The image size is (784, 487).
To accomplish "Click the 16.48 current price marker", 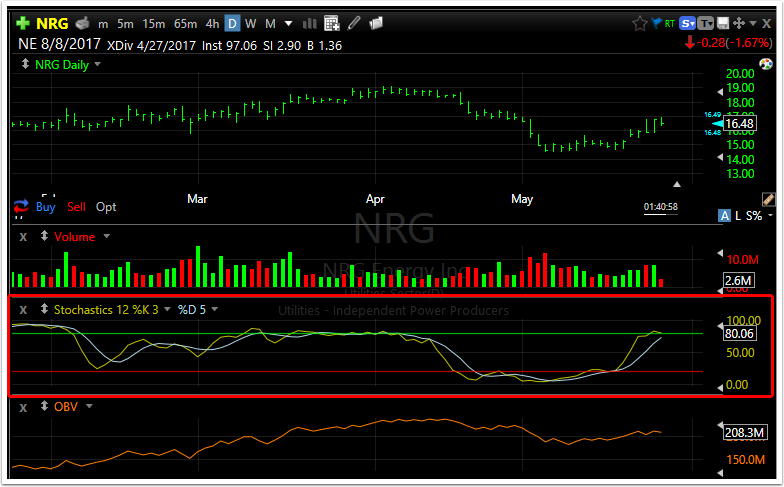I will [x=739, y=123].
